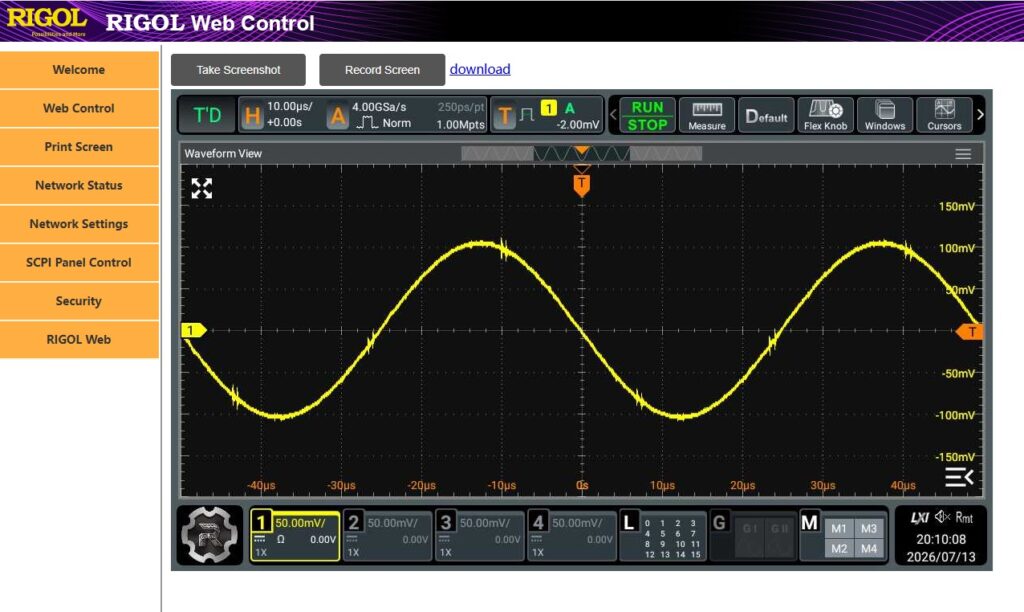Image resolution: width=1024 pixels, height=612 pixels.
Task: Click the fullscreen expand arrows icon
Action: [202, 188]
